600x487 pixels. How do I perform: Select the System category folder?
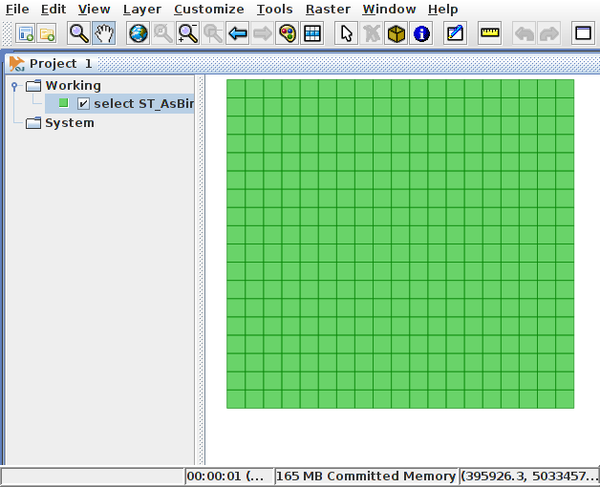[69, 123]
